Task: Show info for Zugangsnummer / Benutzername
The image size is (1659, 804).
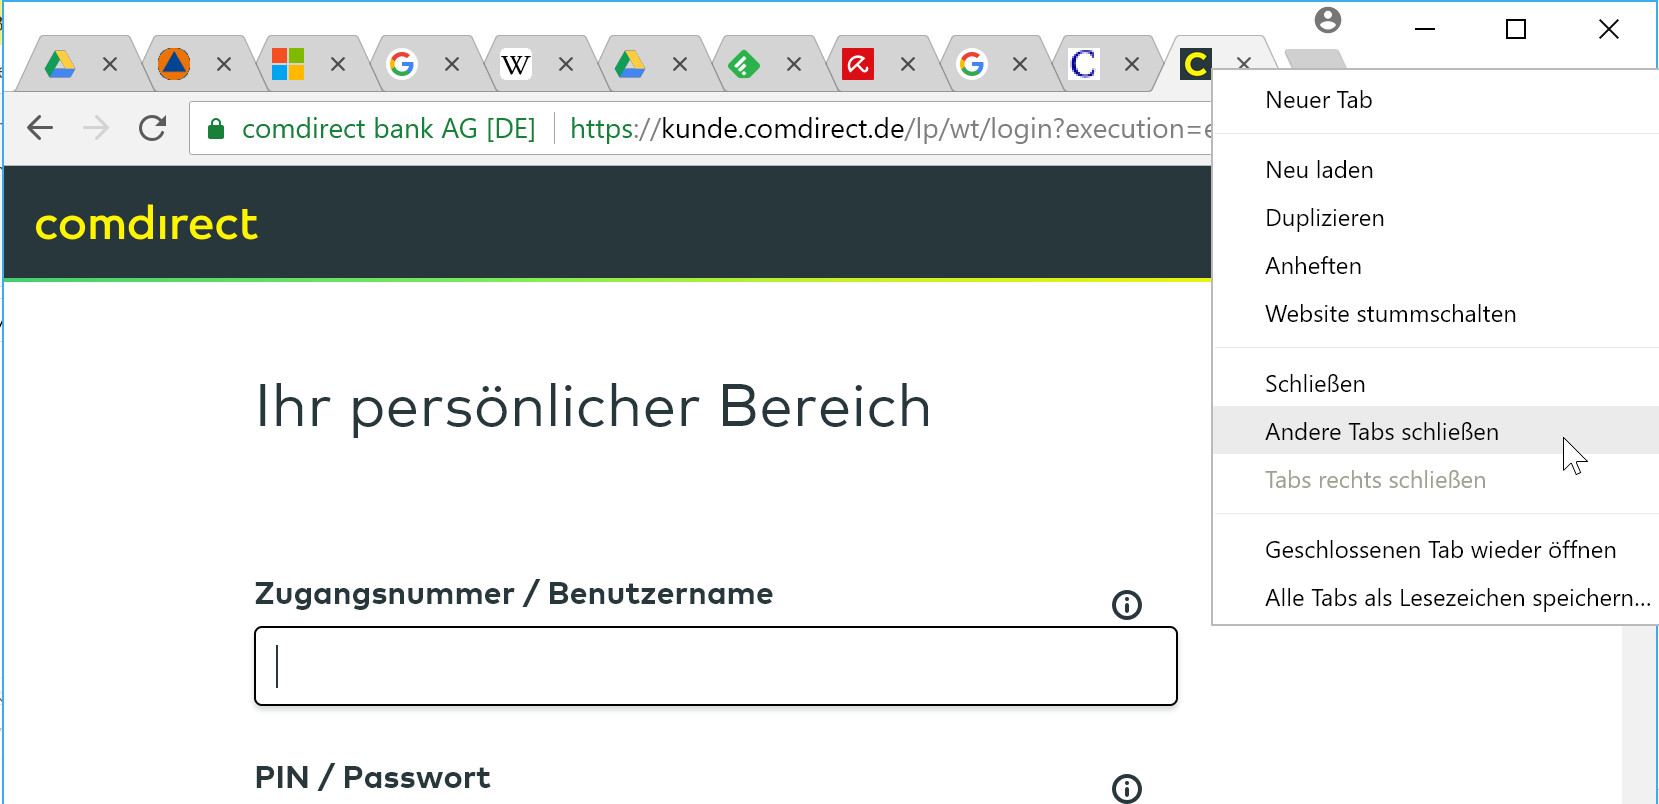Action: [x=1127, y=604]
